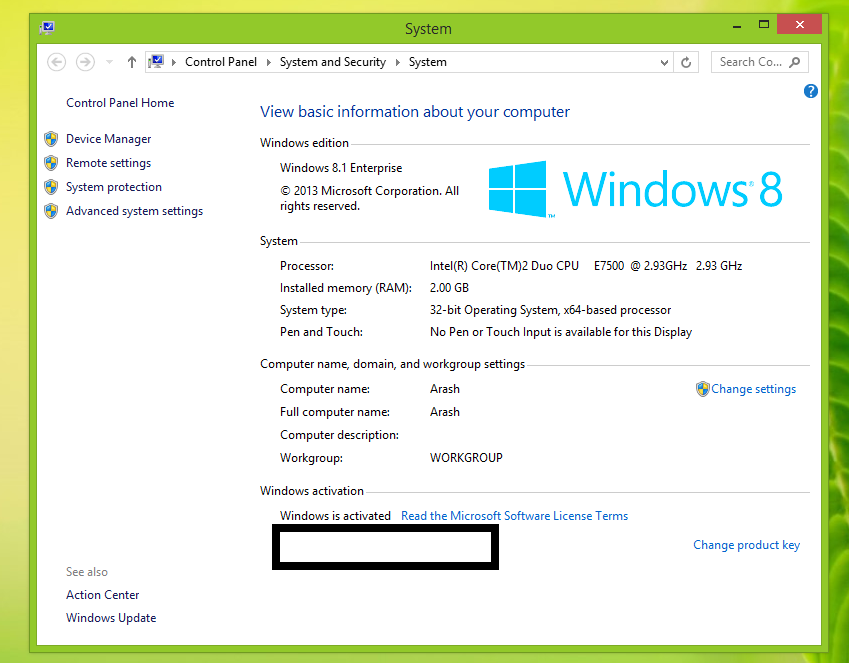Click the search magnifier icon
This screenshot has width=849, height=663.
coord(795,62)
